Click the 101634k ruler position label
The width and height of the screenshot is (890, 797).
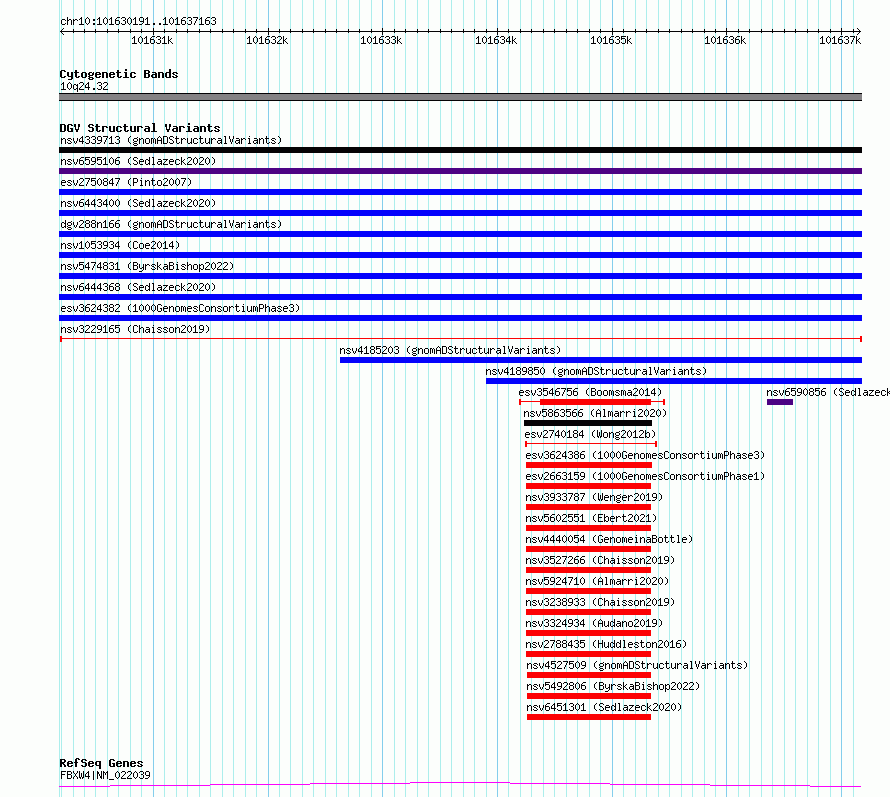click(496, 40)
